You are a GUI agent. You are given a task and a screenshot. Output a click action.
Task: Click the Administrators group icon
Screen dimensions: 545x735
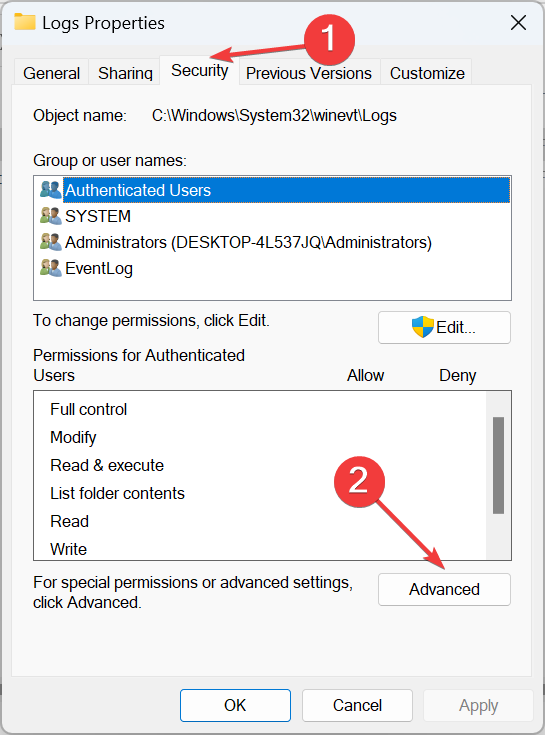coord(51,242)
